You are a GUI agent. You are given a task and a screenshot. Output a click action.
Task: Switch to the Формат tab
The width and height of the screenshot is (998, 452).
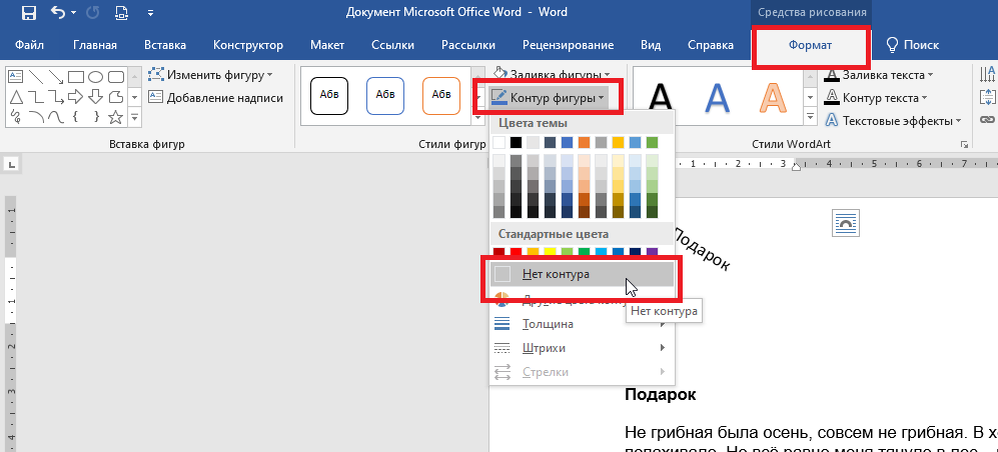[810, 45]
